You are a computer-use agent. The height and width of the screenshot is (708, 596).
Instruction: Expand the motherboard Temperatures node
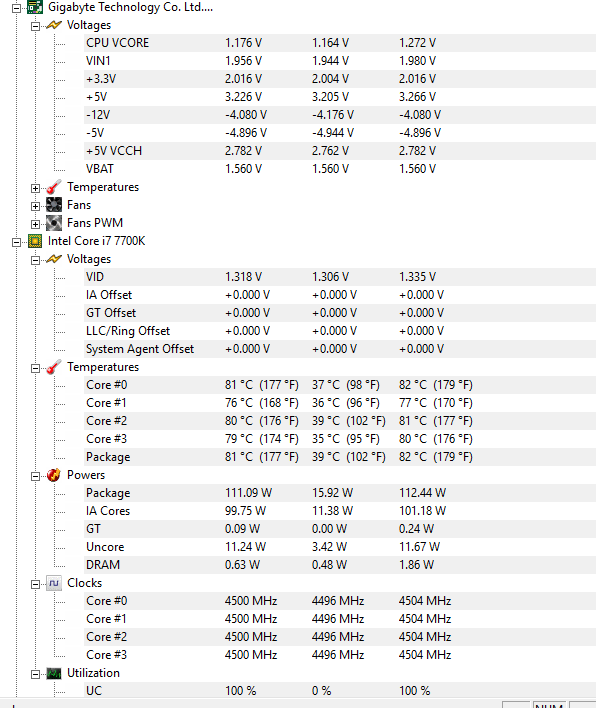35,188
